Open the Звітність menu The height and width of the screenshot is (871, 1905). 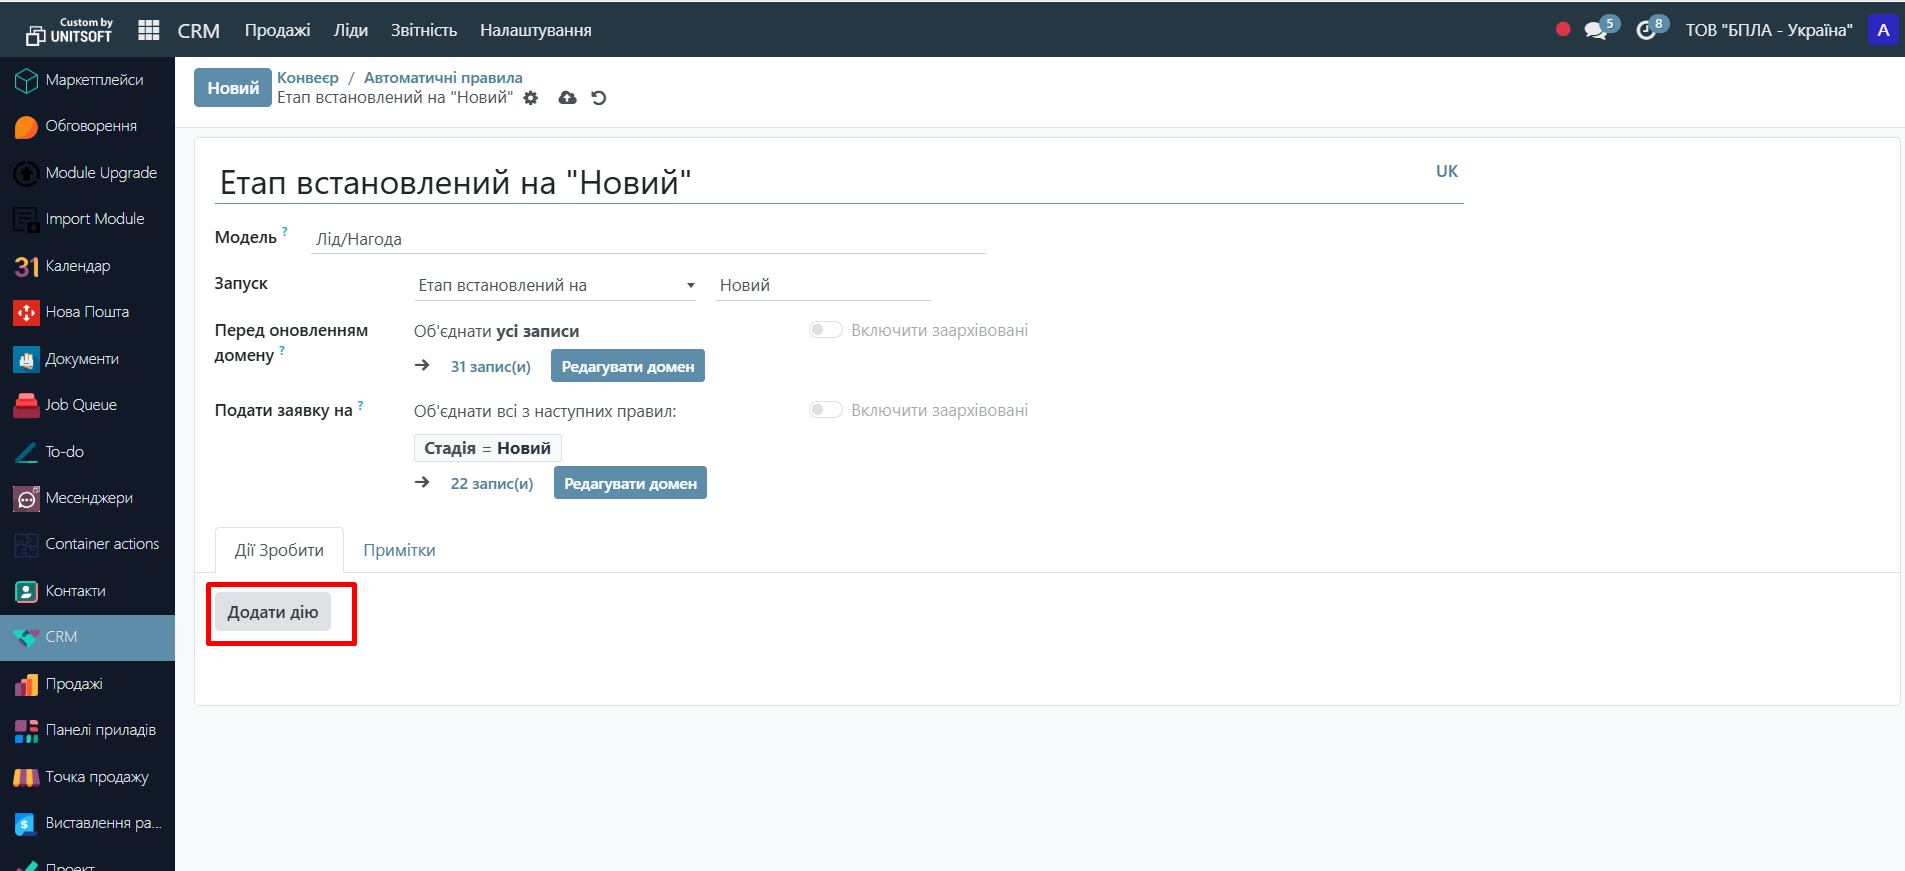tap(423, 31)
